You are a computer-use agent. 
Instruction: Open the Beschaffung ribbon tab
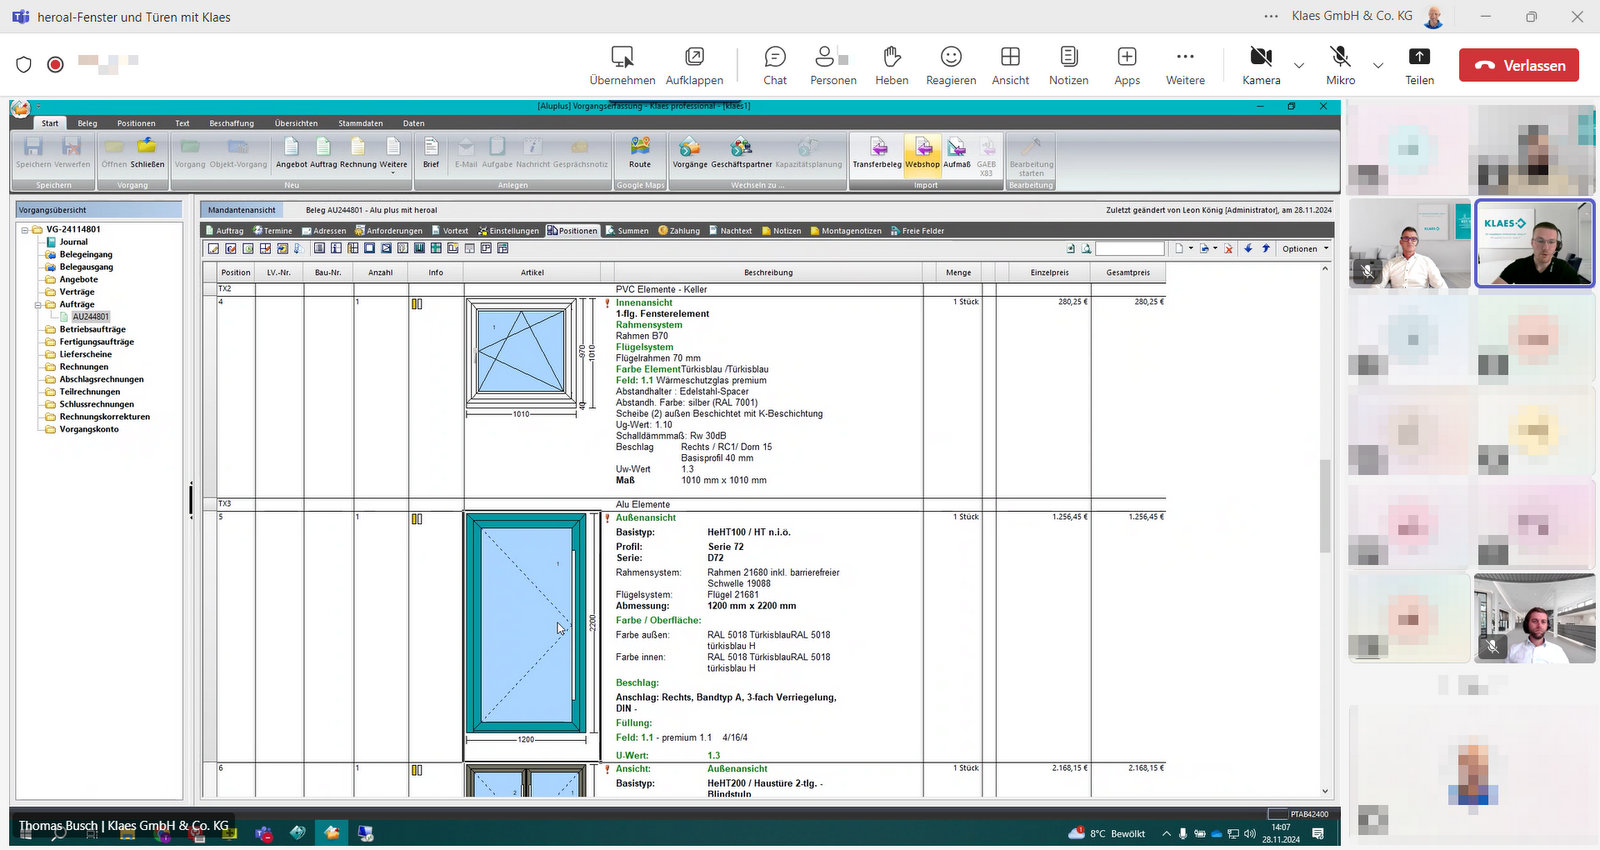(x=231, y=123)
